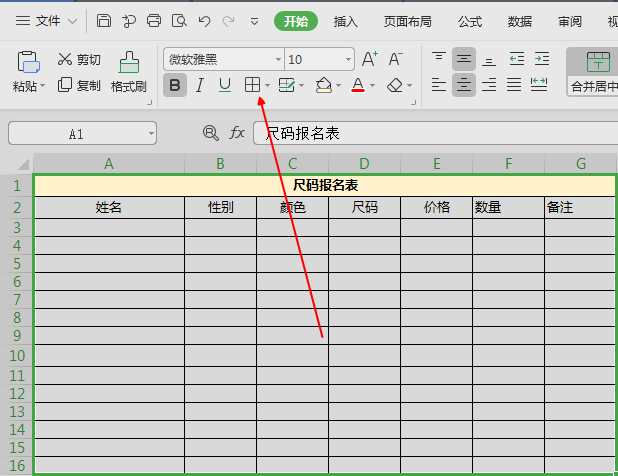This screenshot has width=618, height=476.
Task: Select row 5 header
Action: [17, 264]
